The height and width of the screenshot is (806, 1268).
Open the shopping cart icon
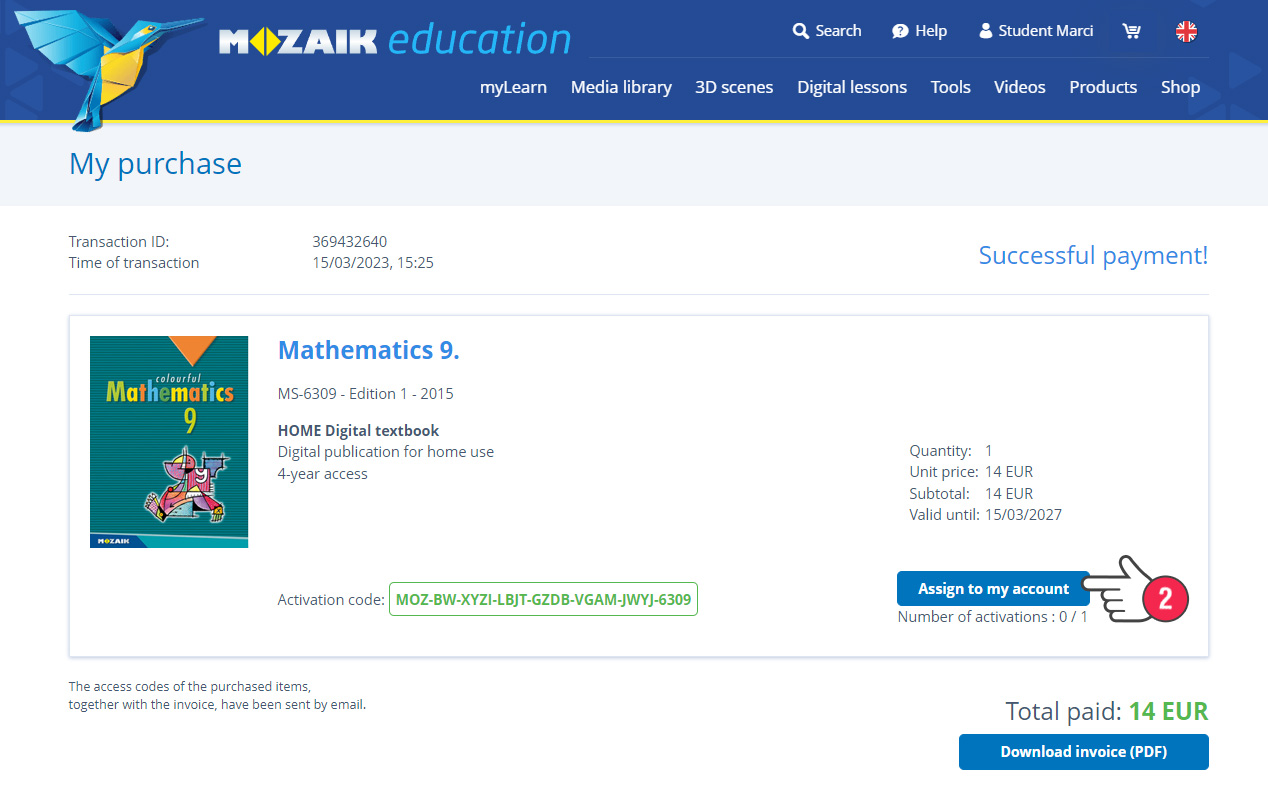[1132, 31]
